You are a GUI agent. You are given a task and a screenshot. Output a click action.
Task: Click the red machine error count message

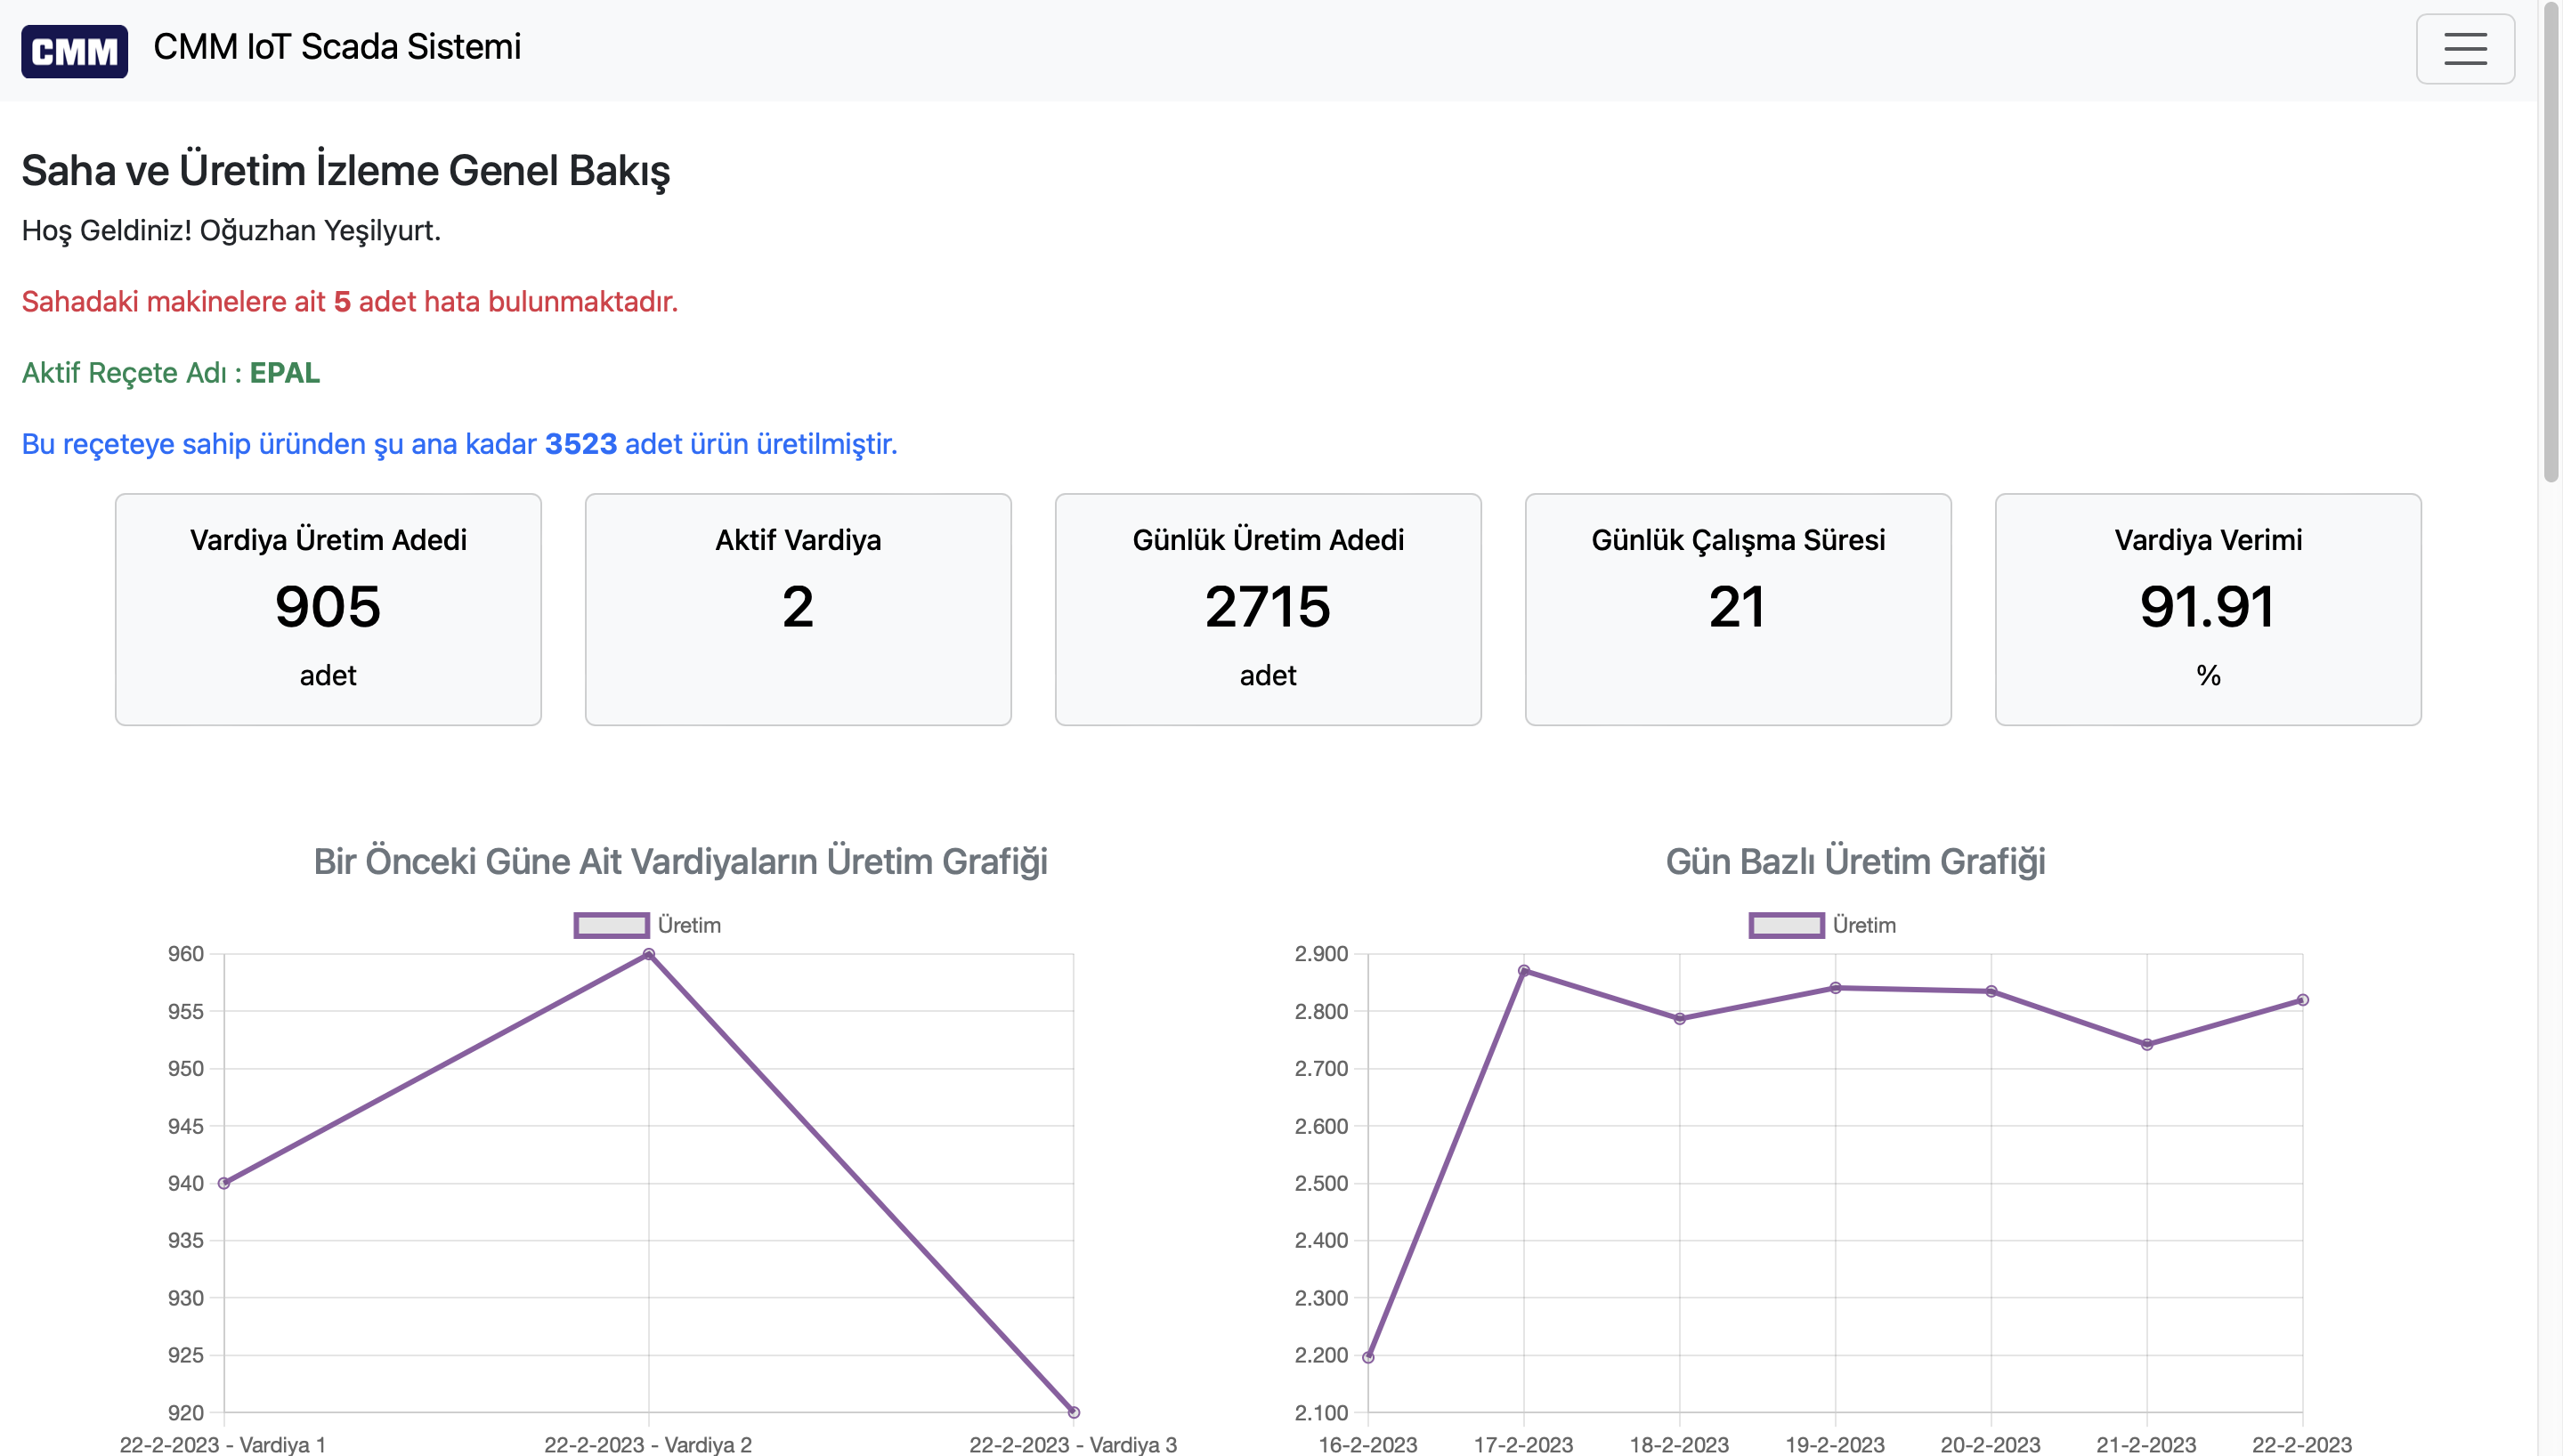point(349,301)
